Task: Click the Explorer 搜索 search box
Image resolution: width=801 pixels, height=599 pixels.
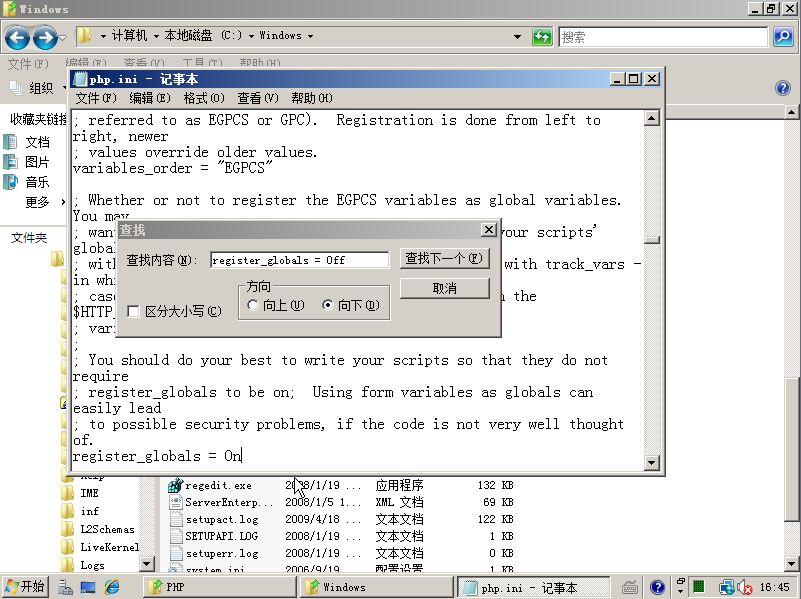Action: pos(663,37)
